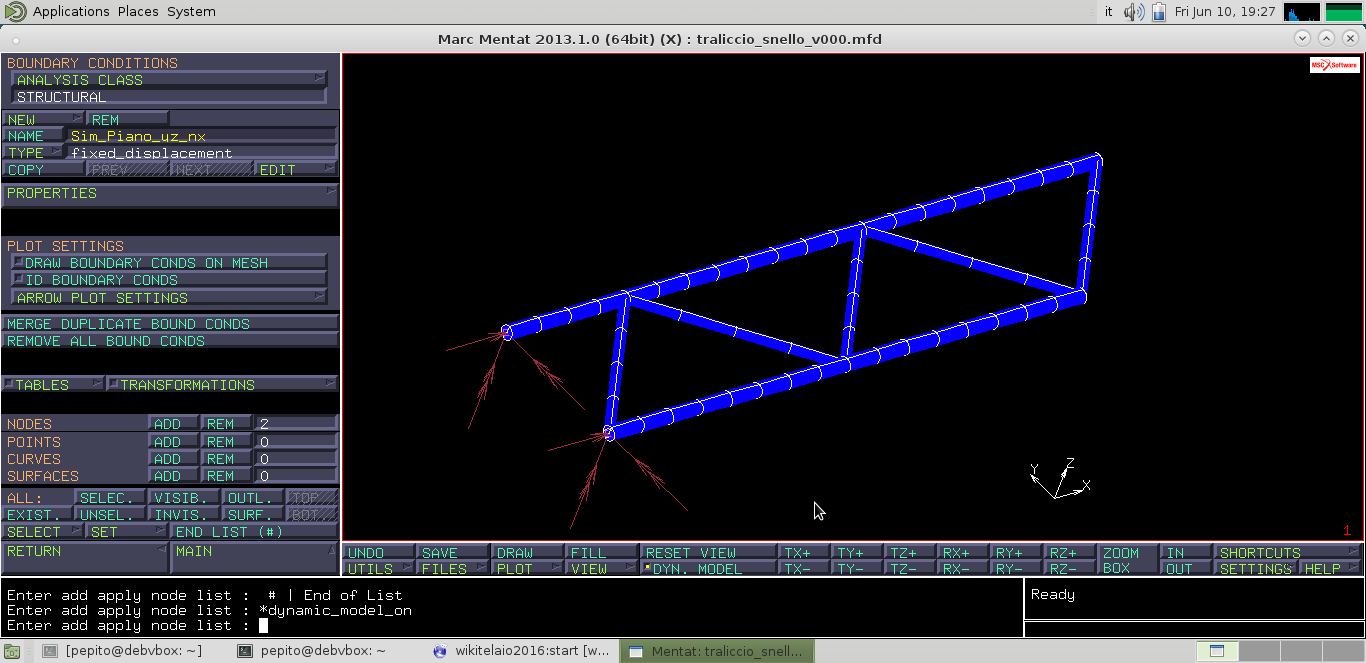
Task: Click the TX+ translate view button
Action: 805,552
